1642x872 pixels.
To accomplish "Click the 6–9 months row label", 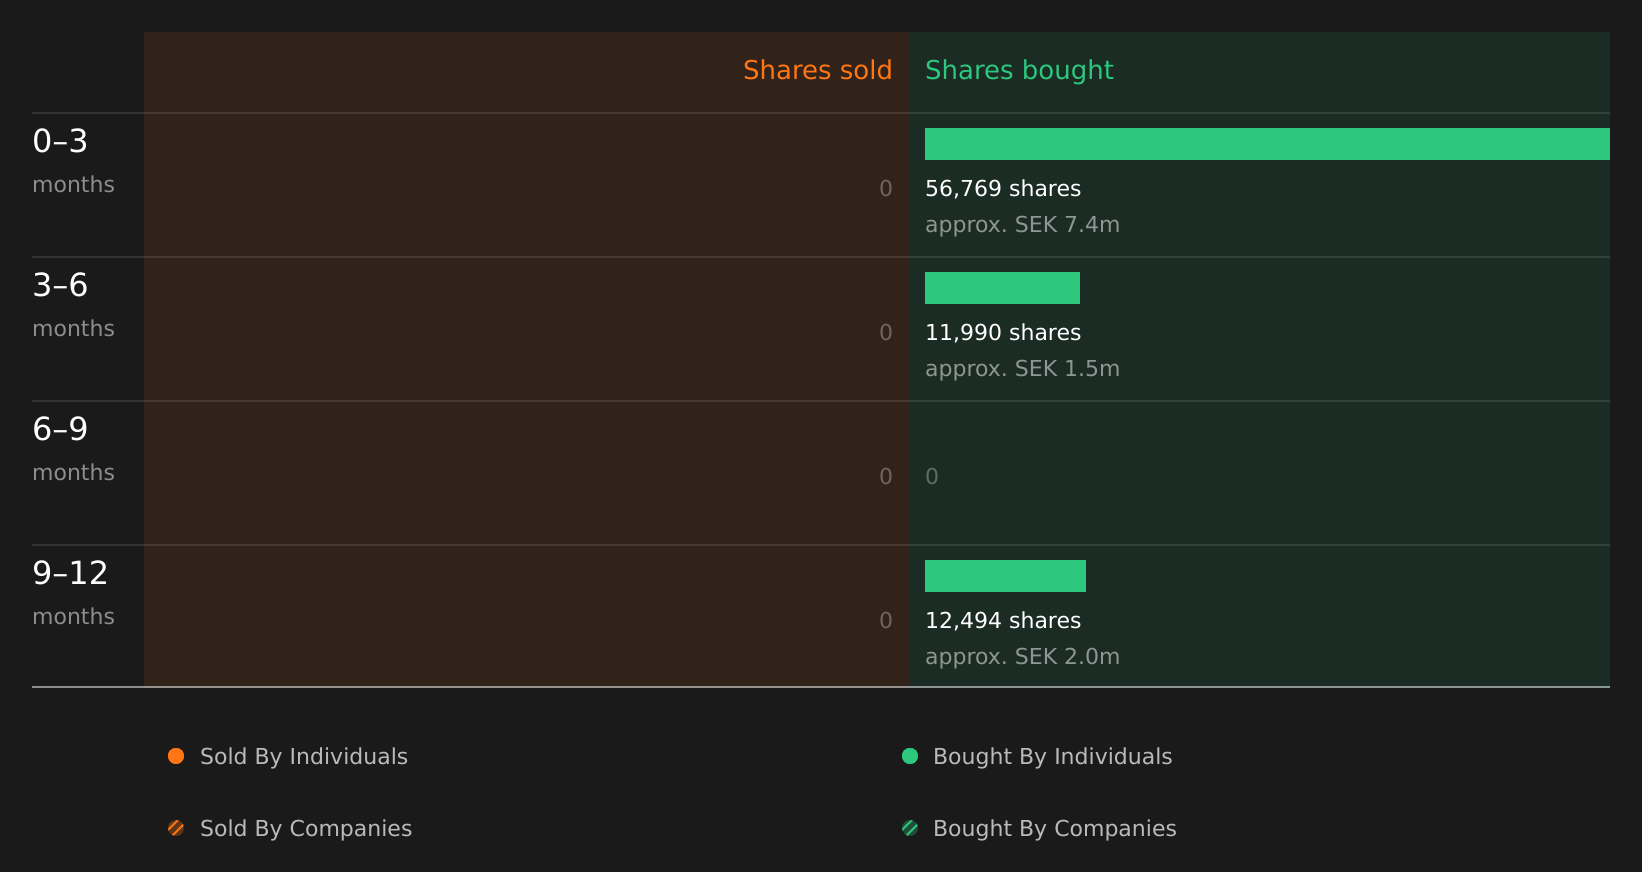I will click(73, 449).
